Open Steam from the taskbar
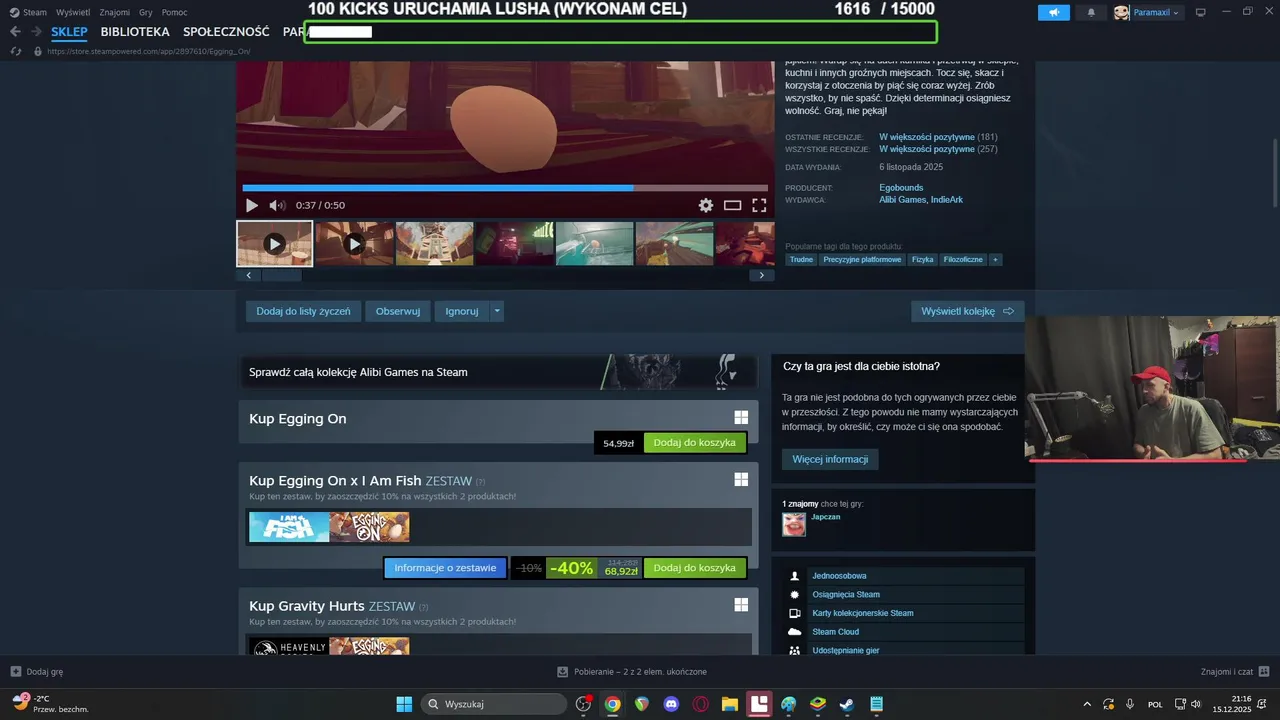Viewport: 1280px width, 720px height. [x=846, y=704]
